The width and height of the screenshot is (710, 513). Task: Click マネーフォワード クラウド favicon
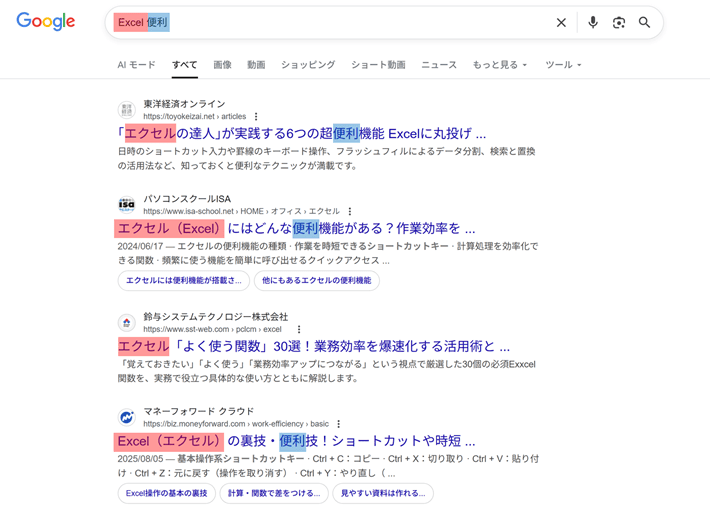(x=126, y=417)
